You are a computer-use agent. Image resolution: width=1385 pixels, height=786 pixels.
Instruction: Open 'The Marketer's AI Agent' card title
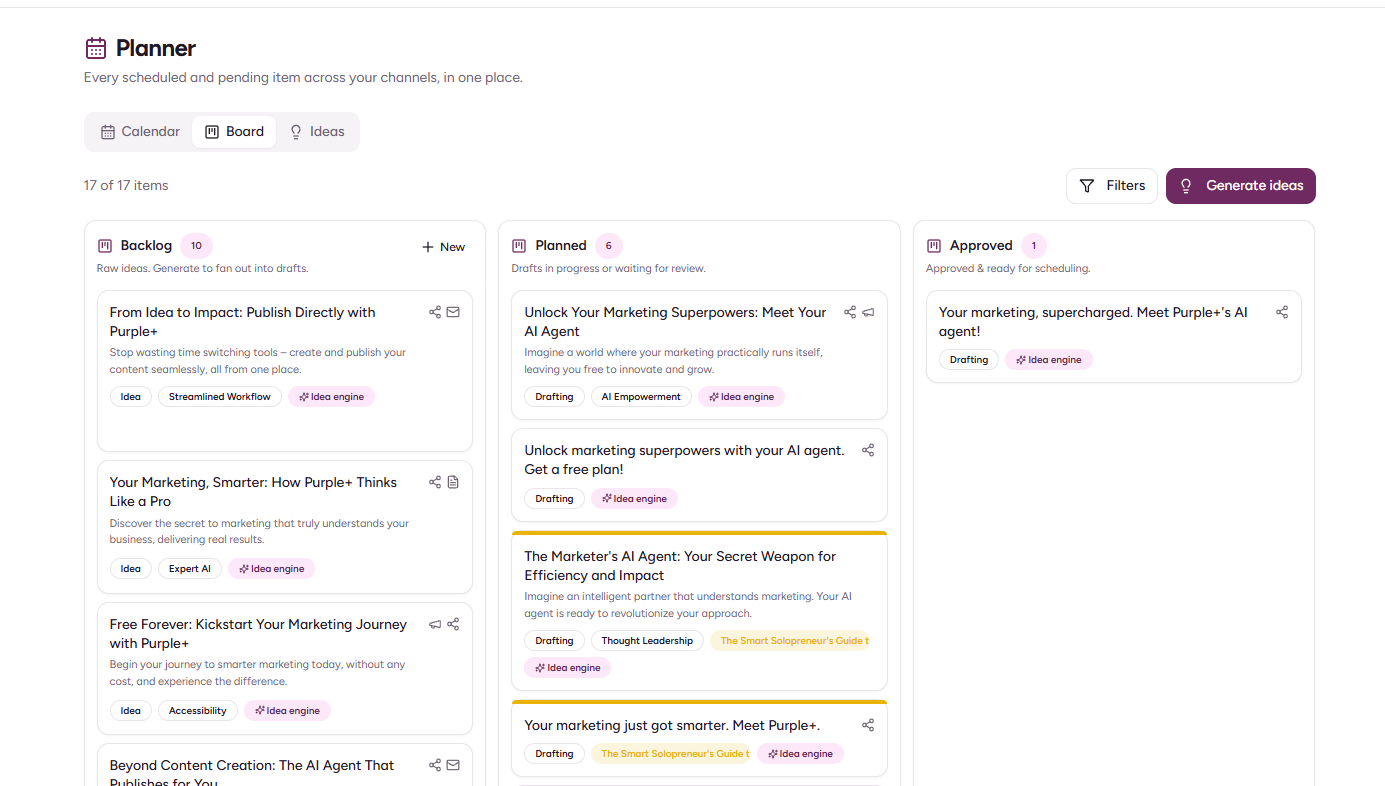(680, 566)
